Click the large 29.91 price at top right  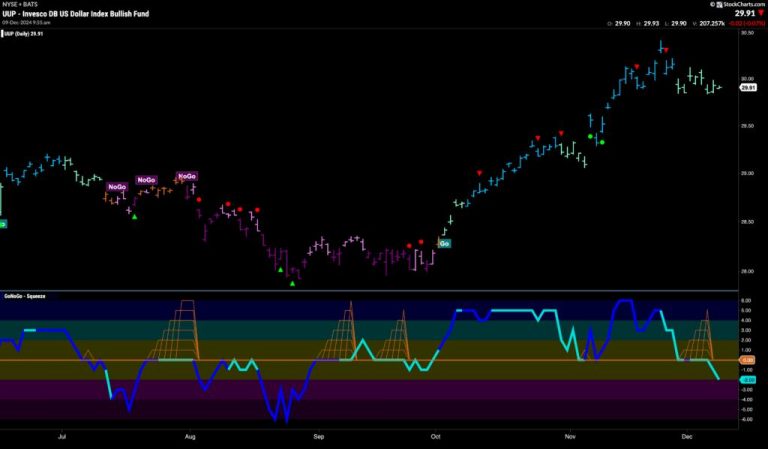coord(744,13)
